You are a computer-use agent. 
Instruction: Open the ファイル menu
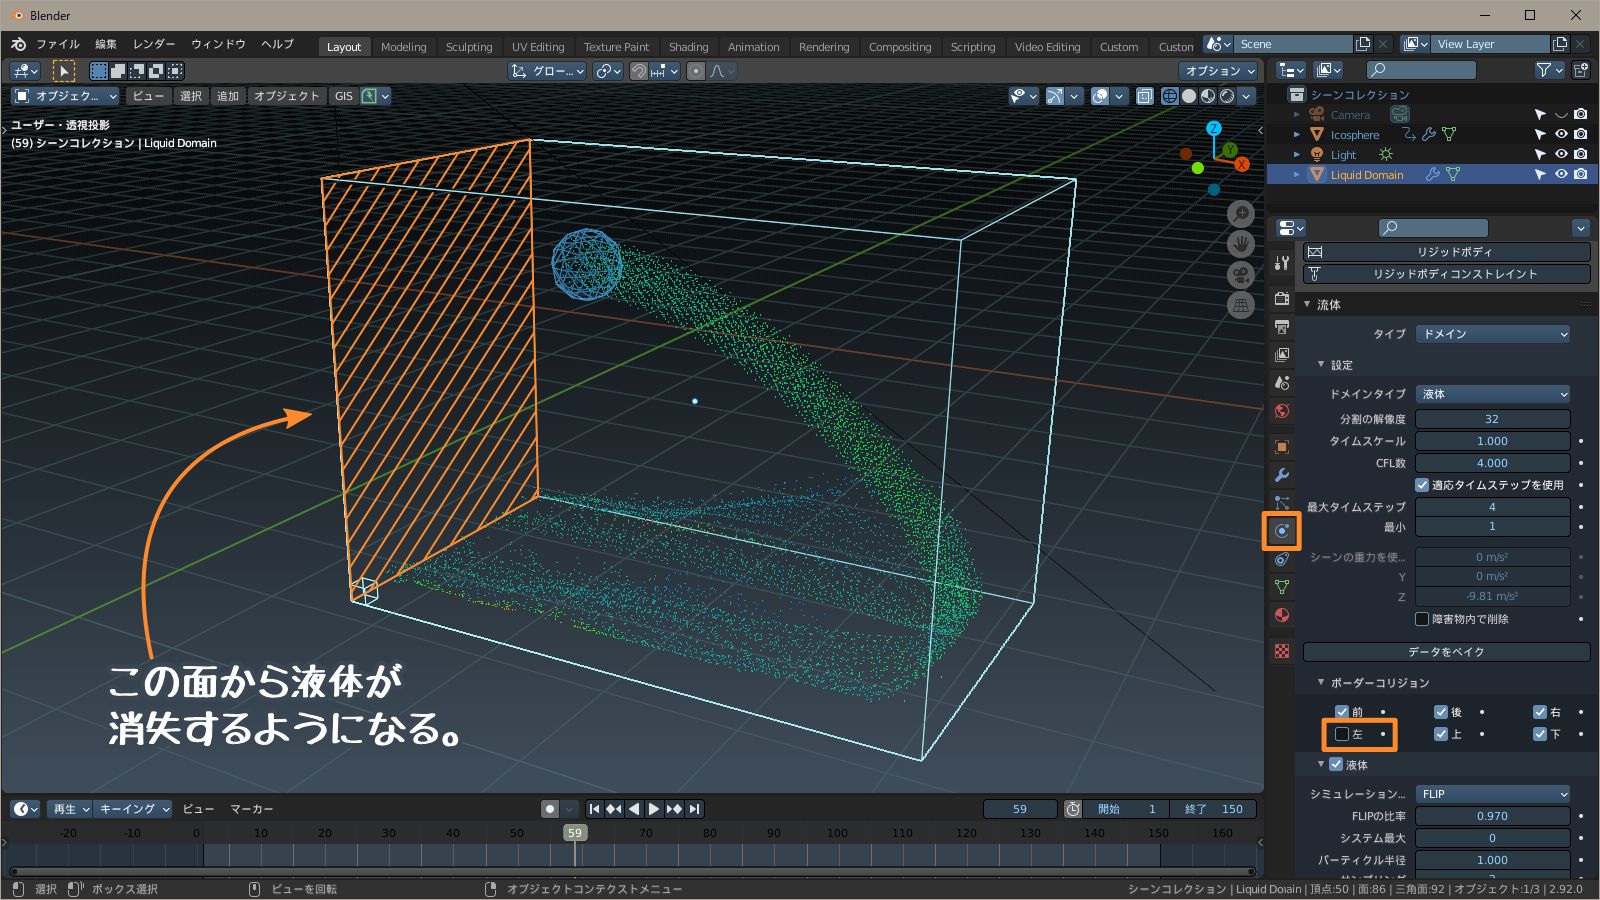tap(58, 44)
